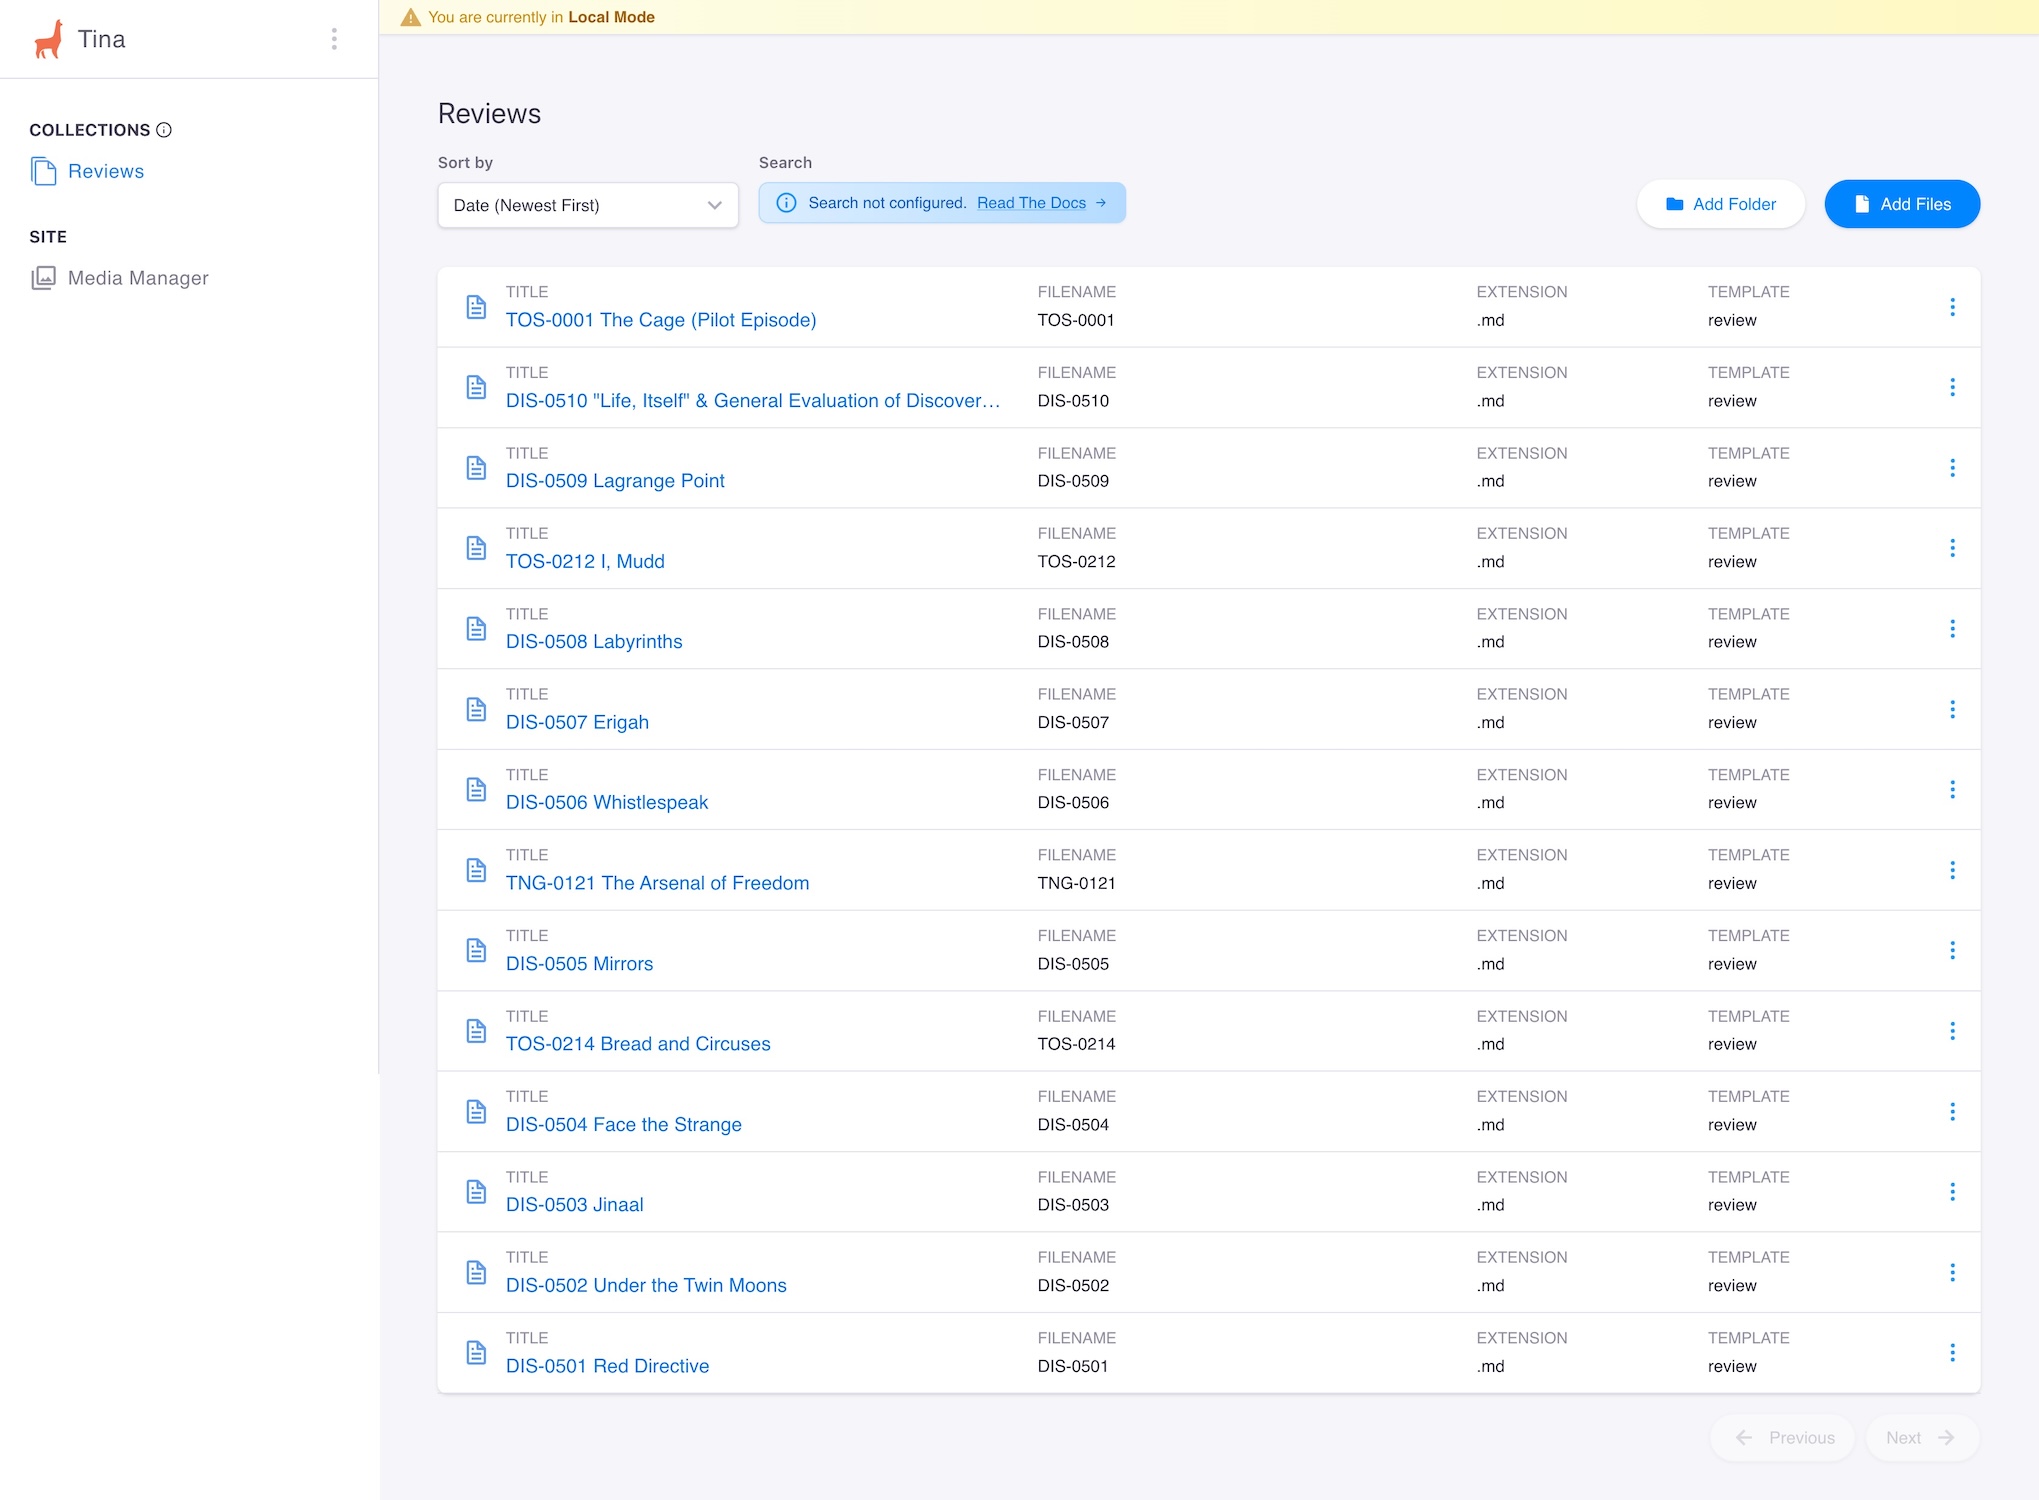
Task: Open the Sort by Date (Newest First) dropdown
Action: (588, 205)
